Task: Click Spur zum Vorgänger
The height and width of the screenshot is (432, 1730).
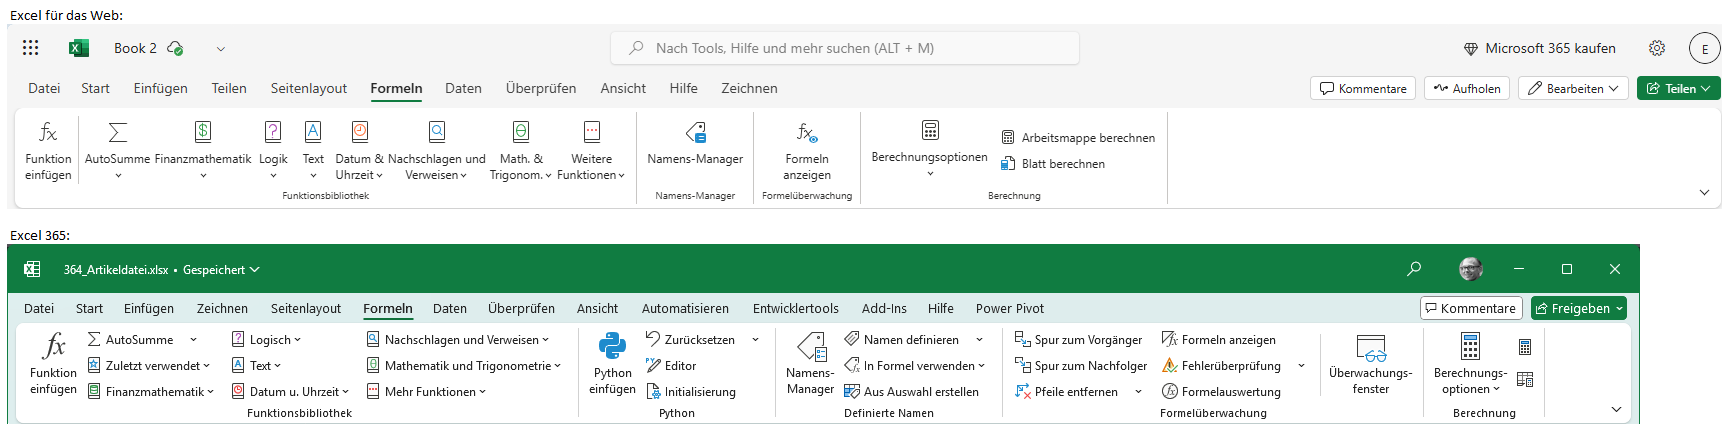Action: click(x=1078, y=340)
